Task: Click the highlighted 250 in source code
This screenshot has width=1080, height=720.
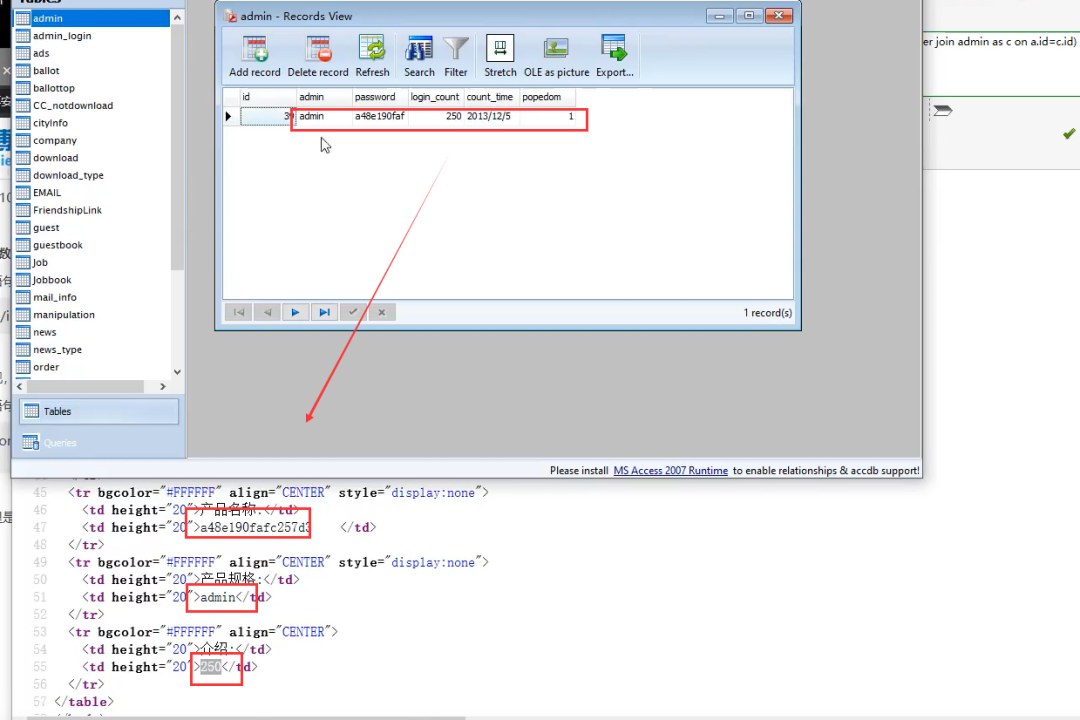Action: point(211,667)
